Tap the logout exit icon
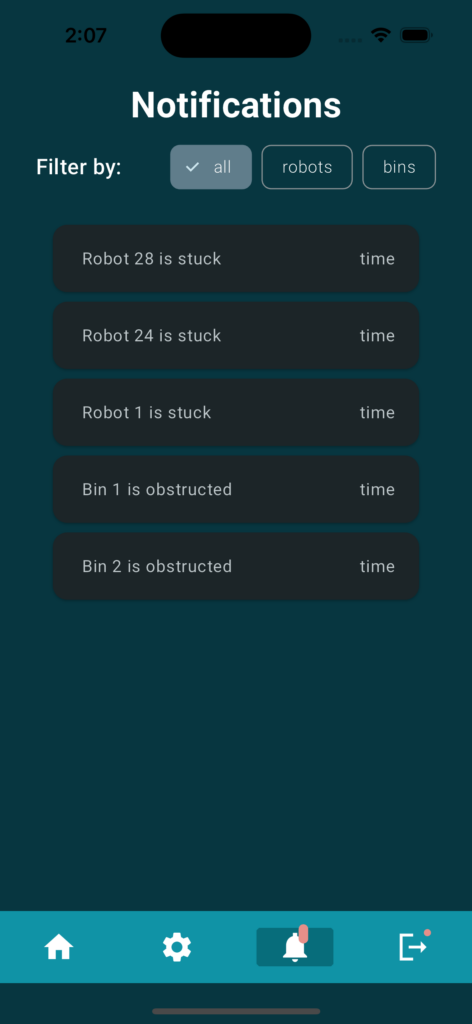This screenshot has height=1024, width=472. [413, 947]
